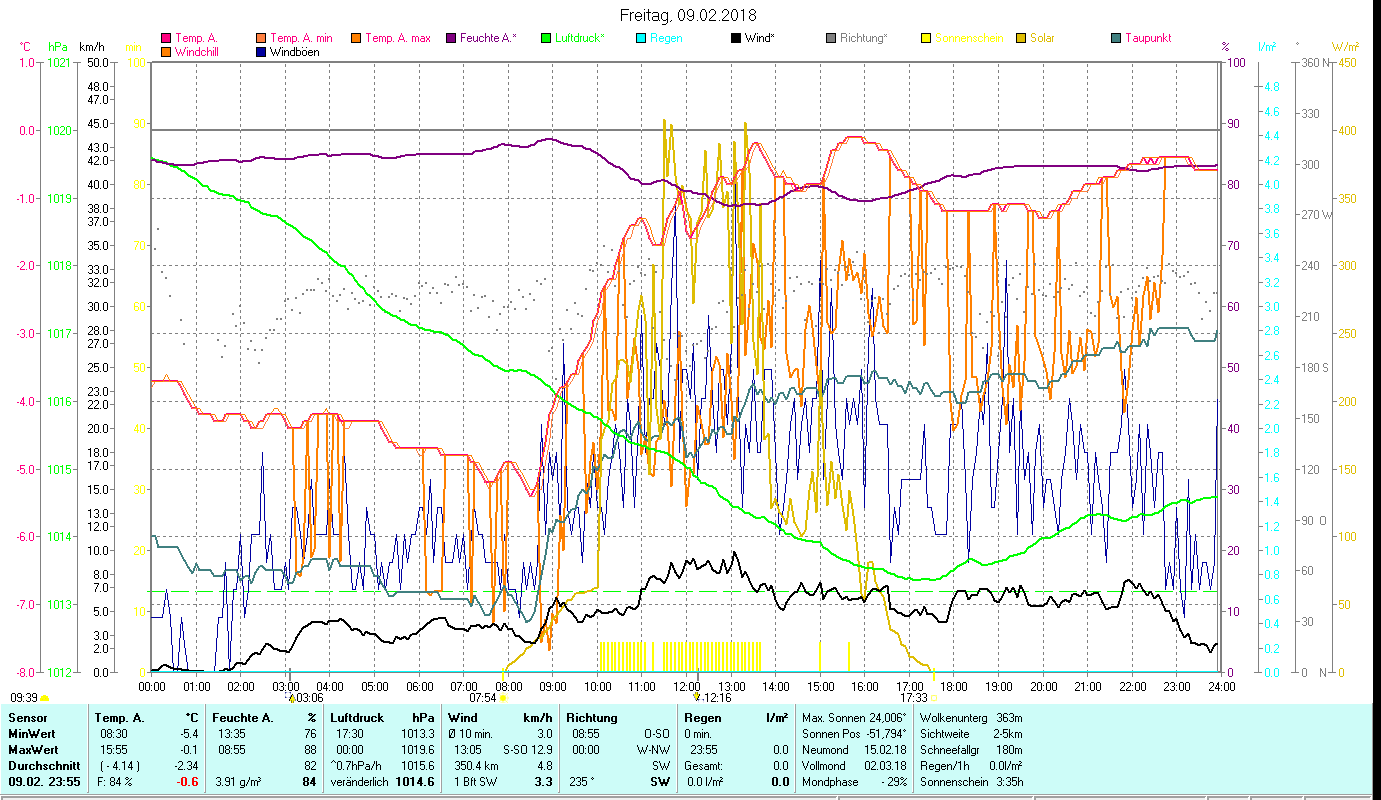Click the 12:16 marker below the time axis
Image resolution: width=1381 pixels, height=800 pixels.
[x=716, y=697]
